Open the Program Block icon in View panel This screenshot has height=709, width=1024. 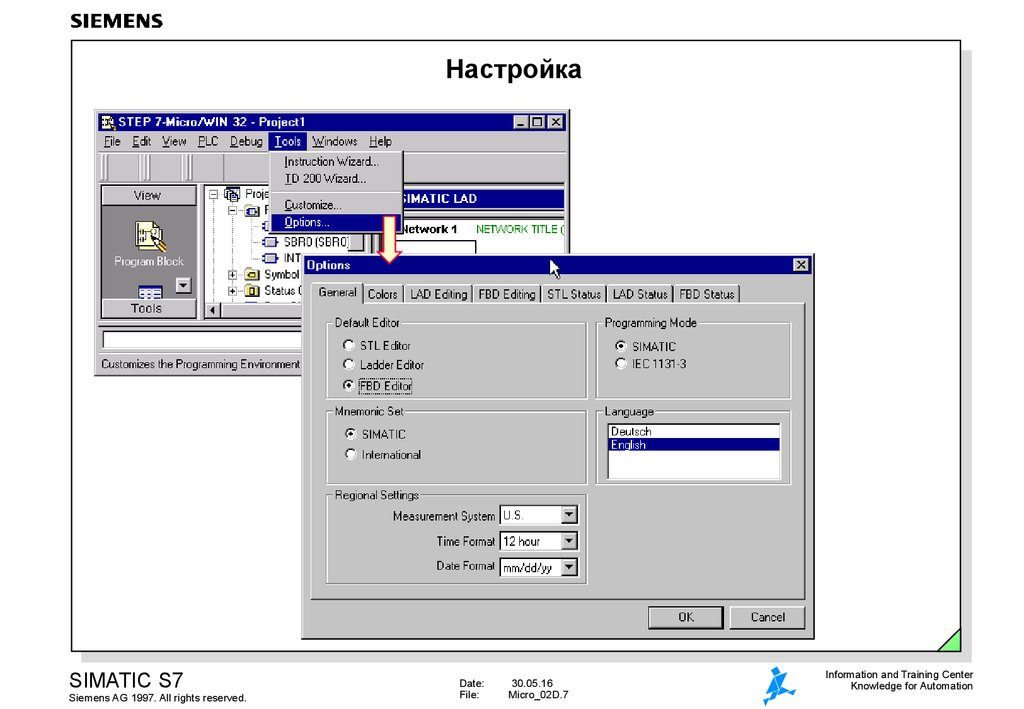coord(150,236)
